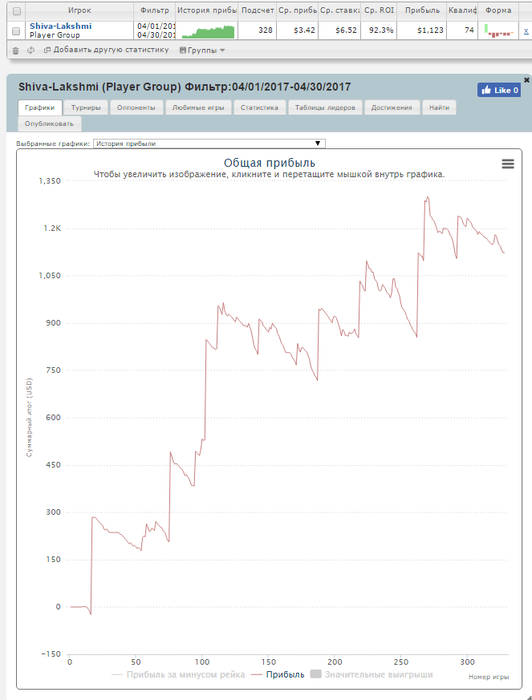Open the Выбранные графики dropdown
This screenshot has width=532, height=700.
pos(209,143)
